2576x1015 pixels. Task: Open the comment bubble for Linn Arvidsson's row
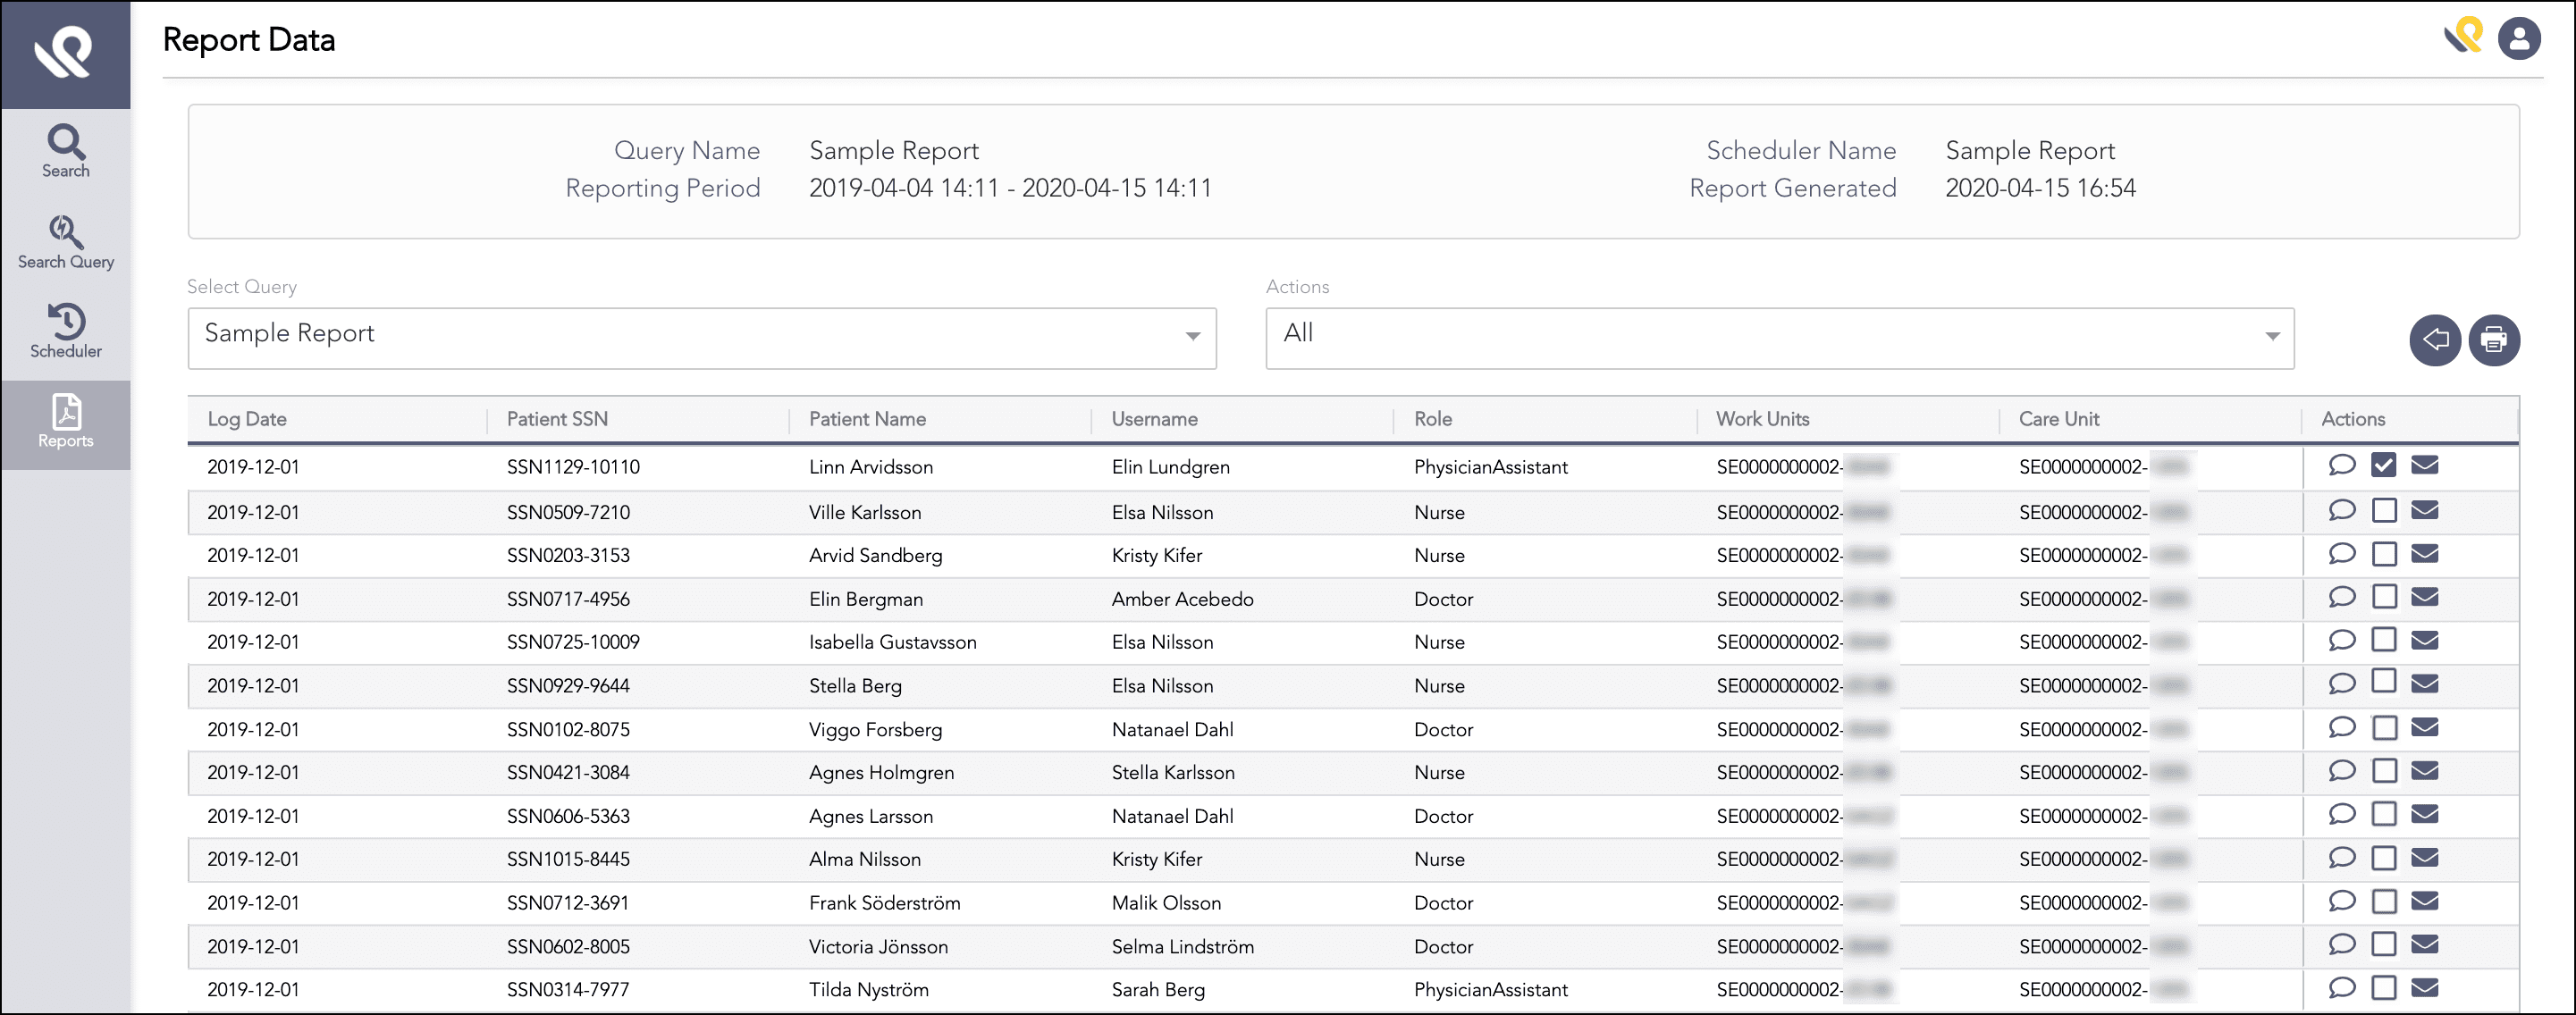[x=2343, y=465]
